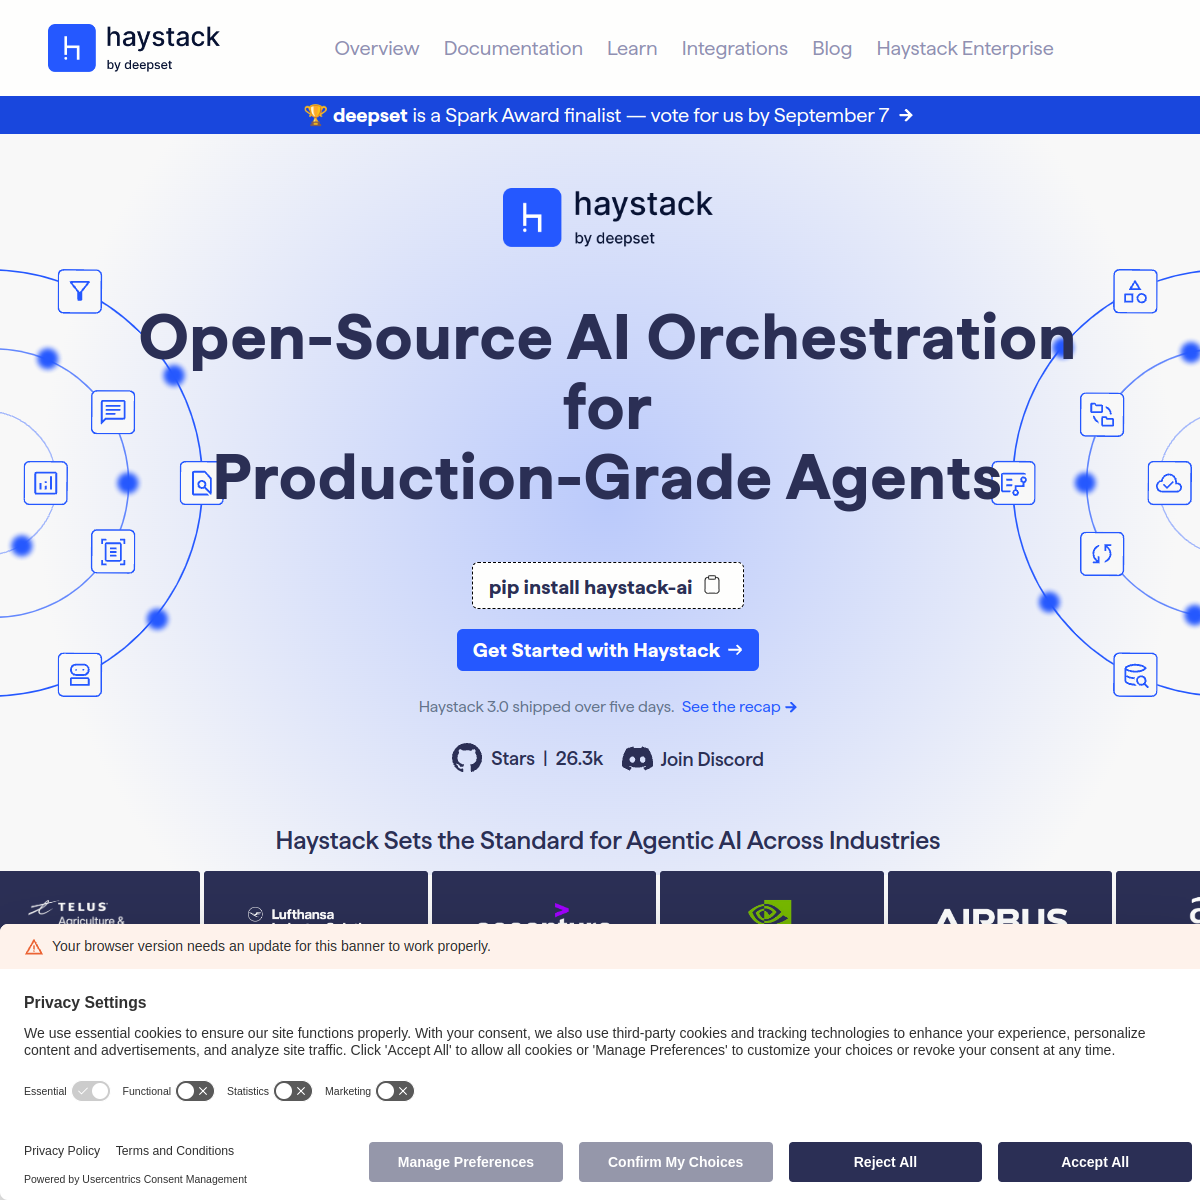Click the Spark Award finalist banner text
Screen dimensions: 1200x1200
[610, 115]
